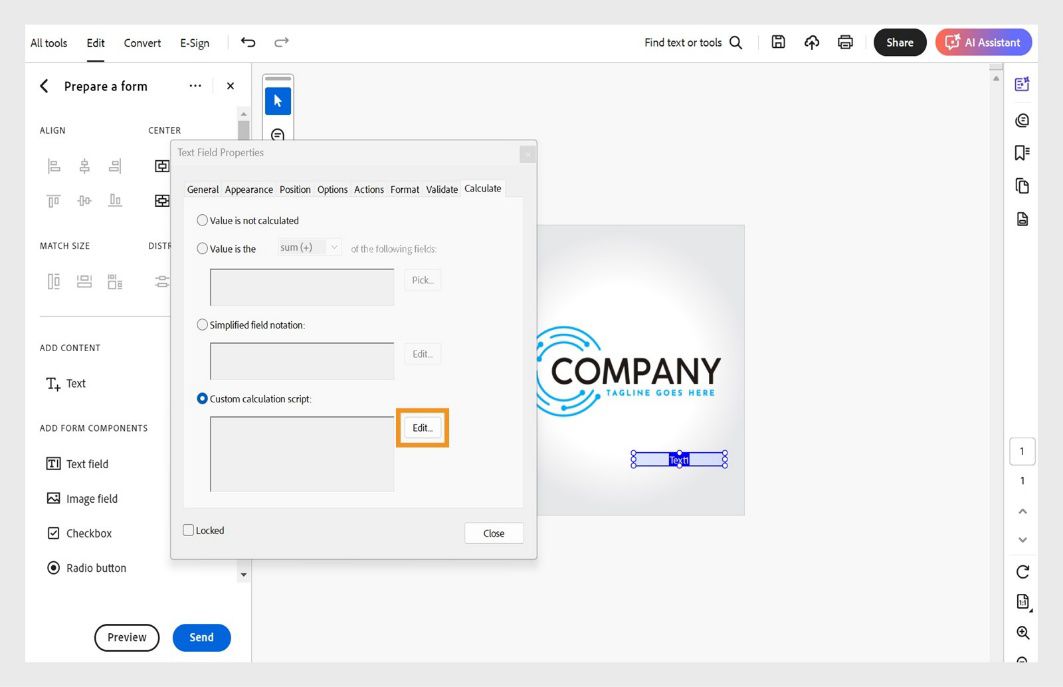Choose the Simplified field notation option
Viewport: 1063px width, 687px height.
pyautogui.click(x=203, y=324)
